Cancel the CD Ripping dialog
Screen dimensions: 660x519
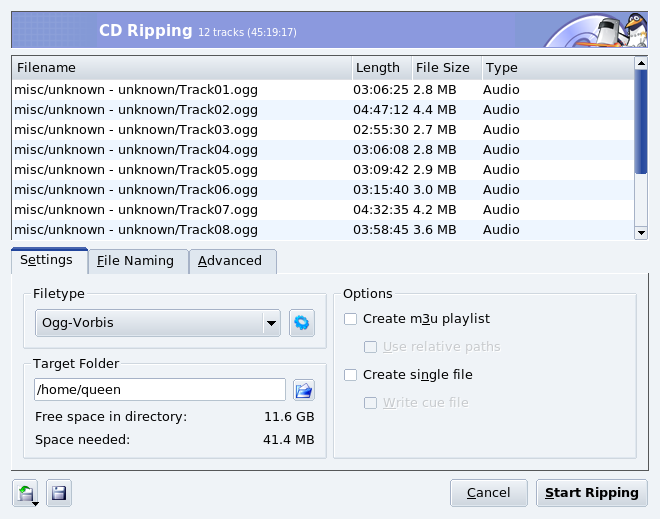[x=488, y=493]
